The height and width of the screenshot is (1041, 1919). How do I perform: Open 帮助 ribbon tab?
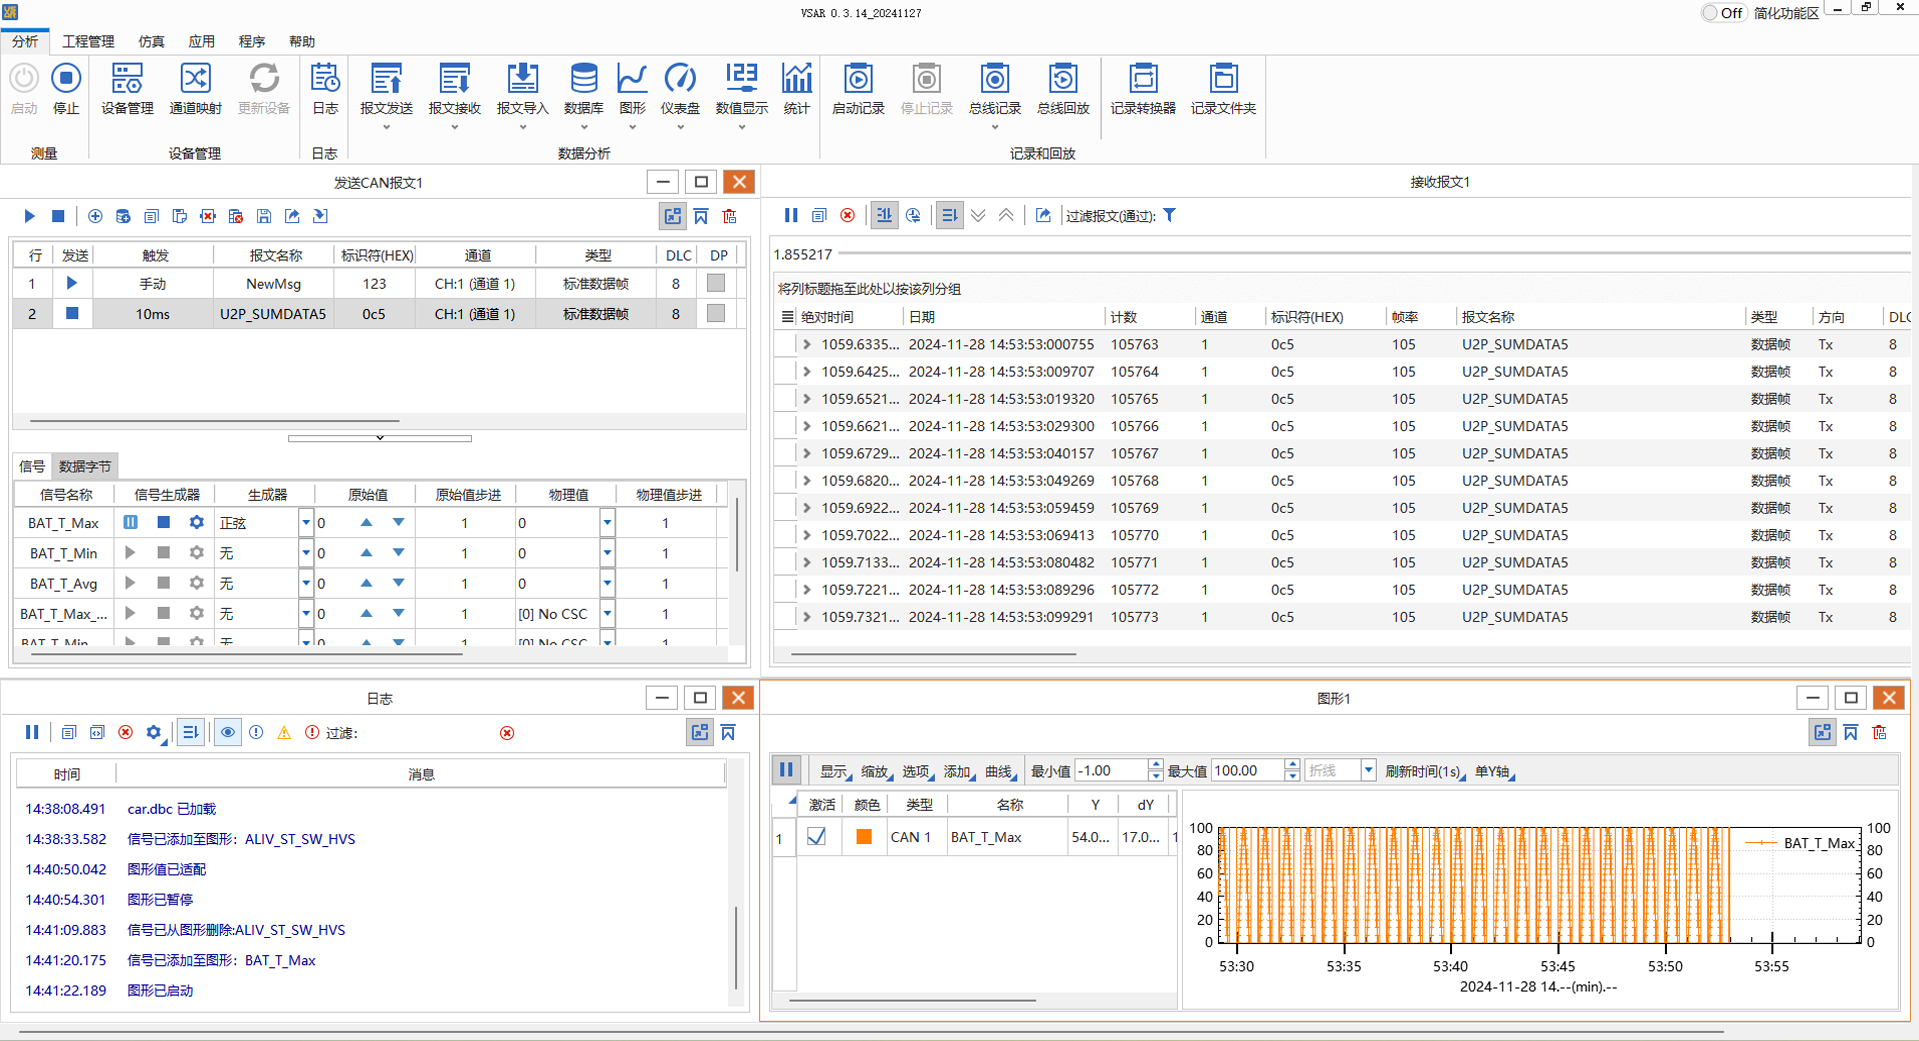[302, 41]
